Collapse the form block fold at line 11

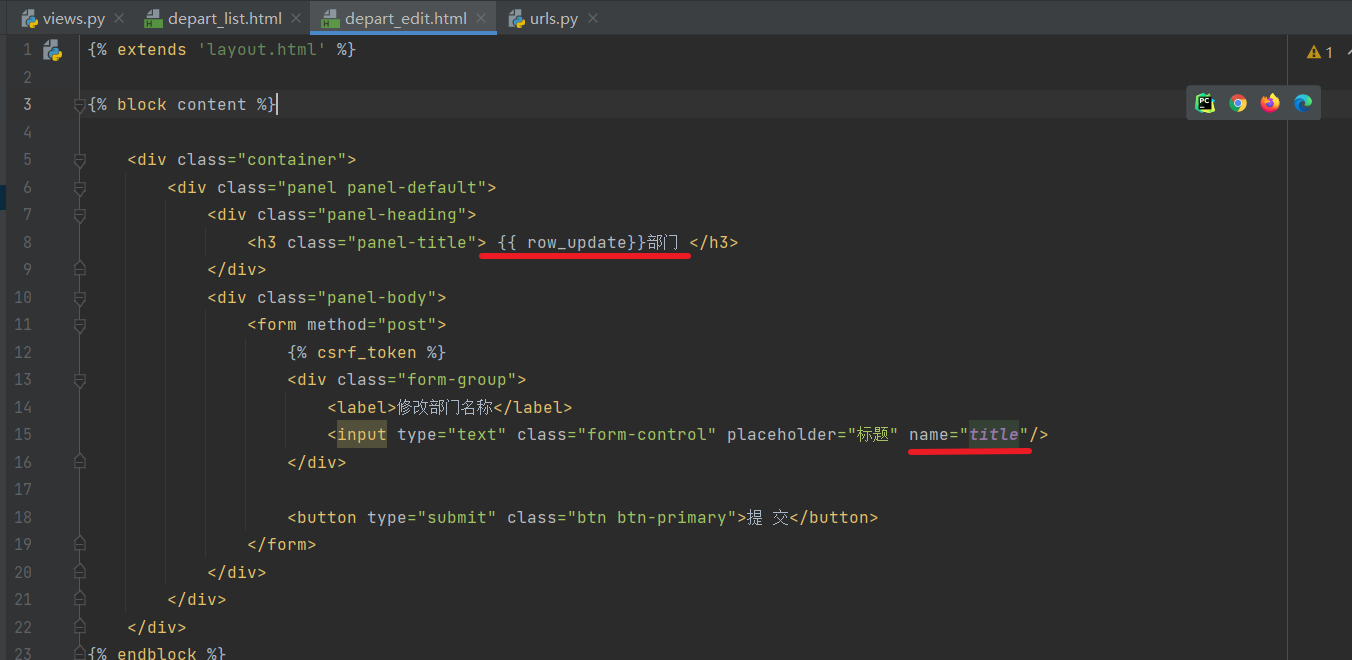(80, 324)
